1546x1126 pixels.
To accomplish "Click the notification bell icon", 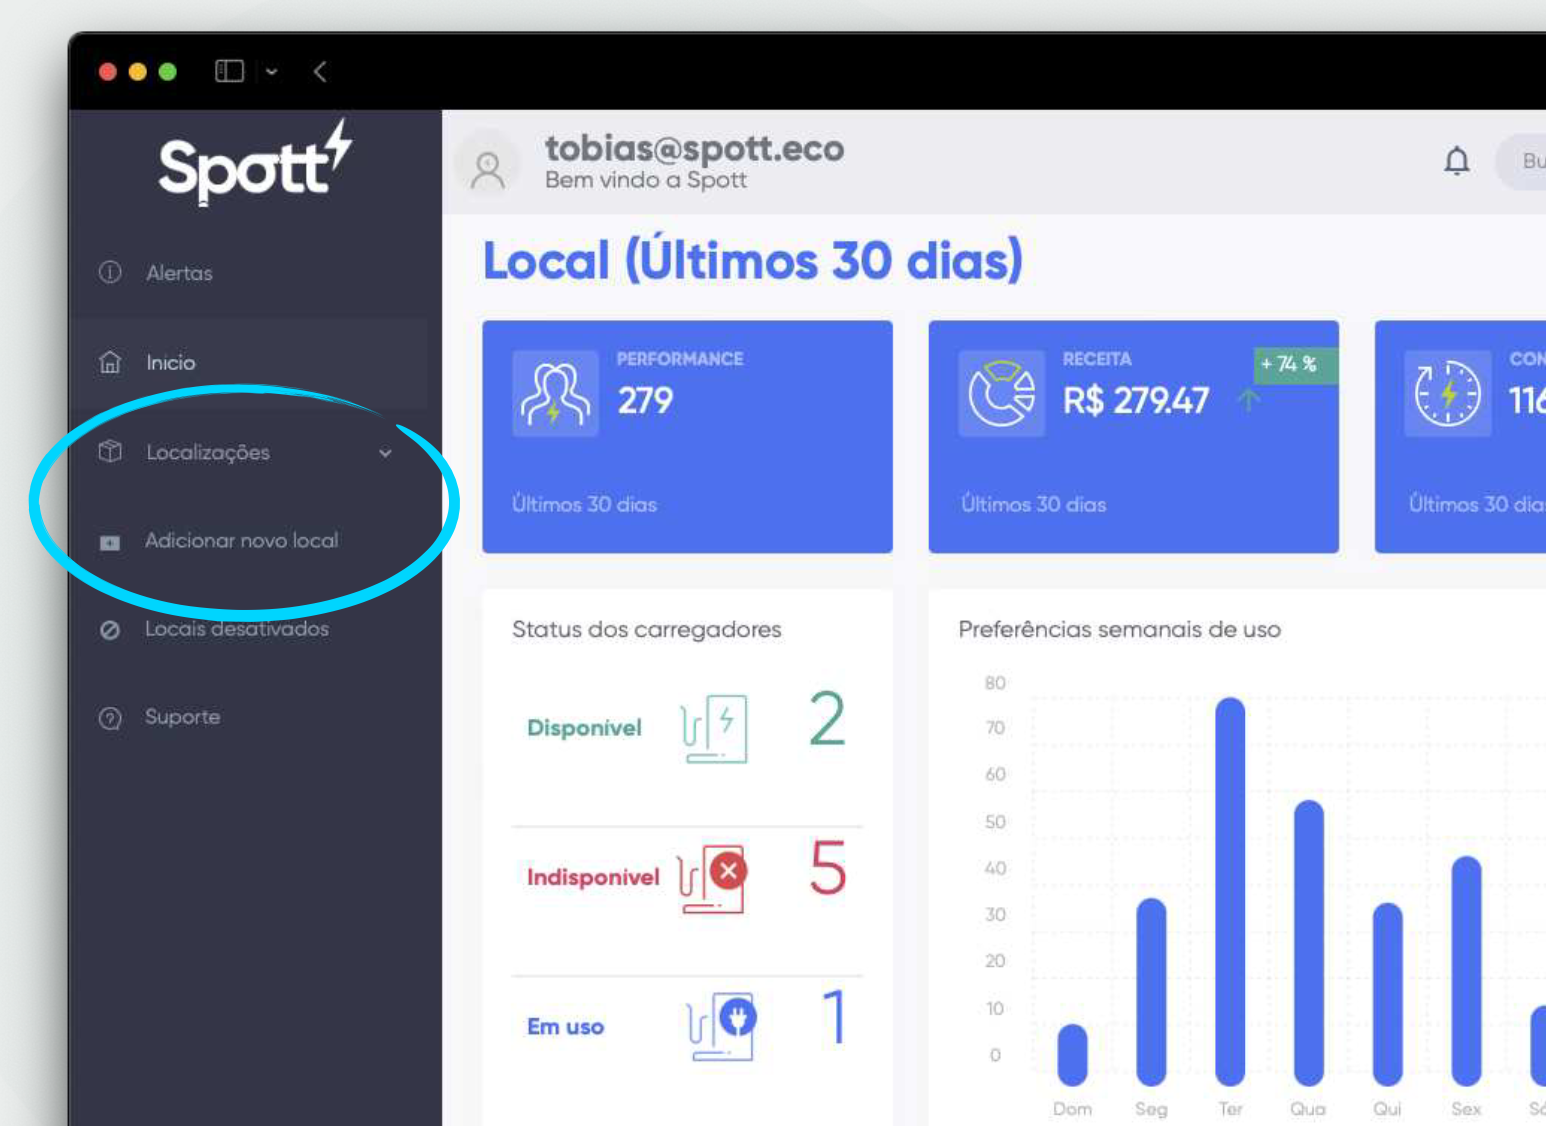I will [1457, 161].
